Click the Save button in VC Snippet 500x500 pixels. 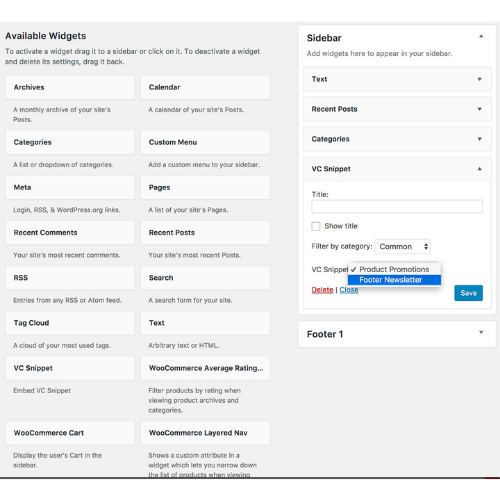click(468, 293)
